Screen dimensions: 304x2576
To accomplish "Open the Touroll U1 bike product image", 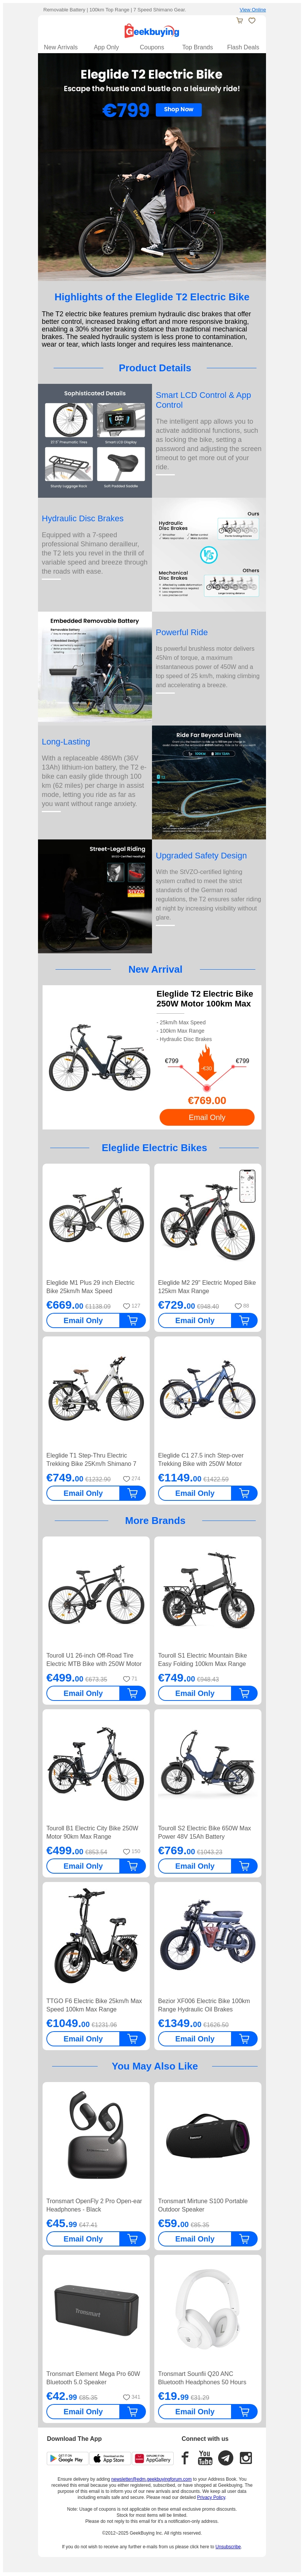I will tap(96, 1595).
